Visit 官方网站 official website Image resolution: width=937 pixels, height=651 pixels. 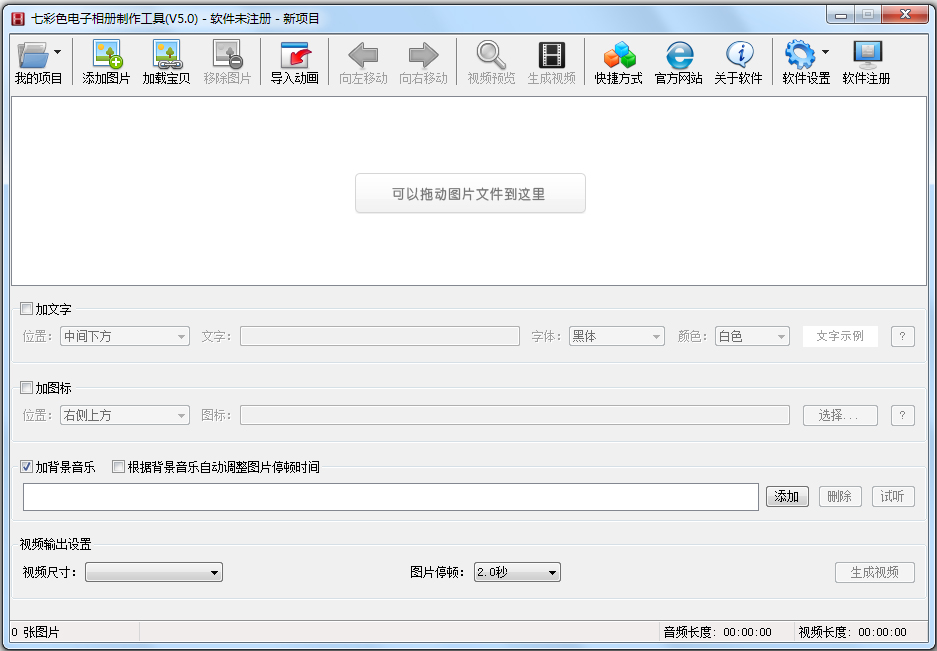tap(679, 62)
